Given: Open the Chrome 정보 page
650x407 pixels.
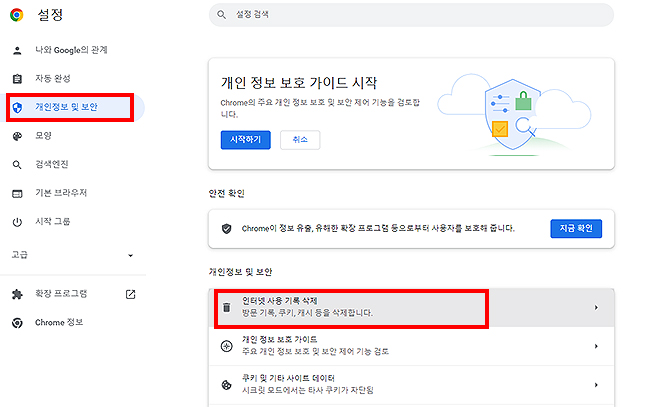Looking at the screenshot, I should [59, 322].
